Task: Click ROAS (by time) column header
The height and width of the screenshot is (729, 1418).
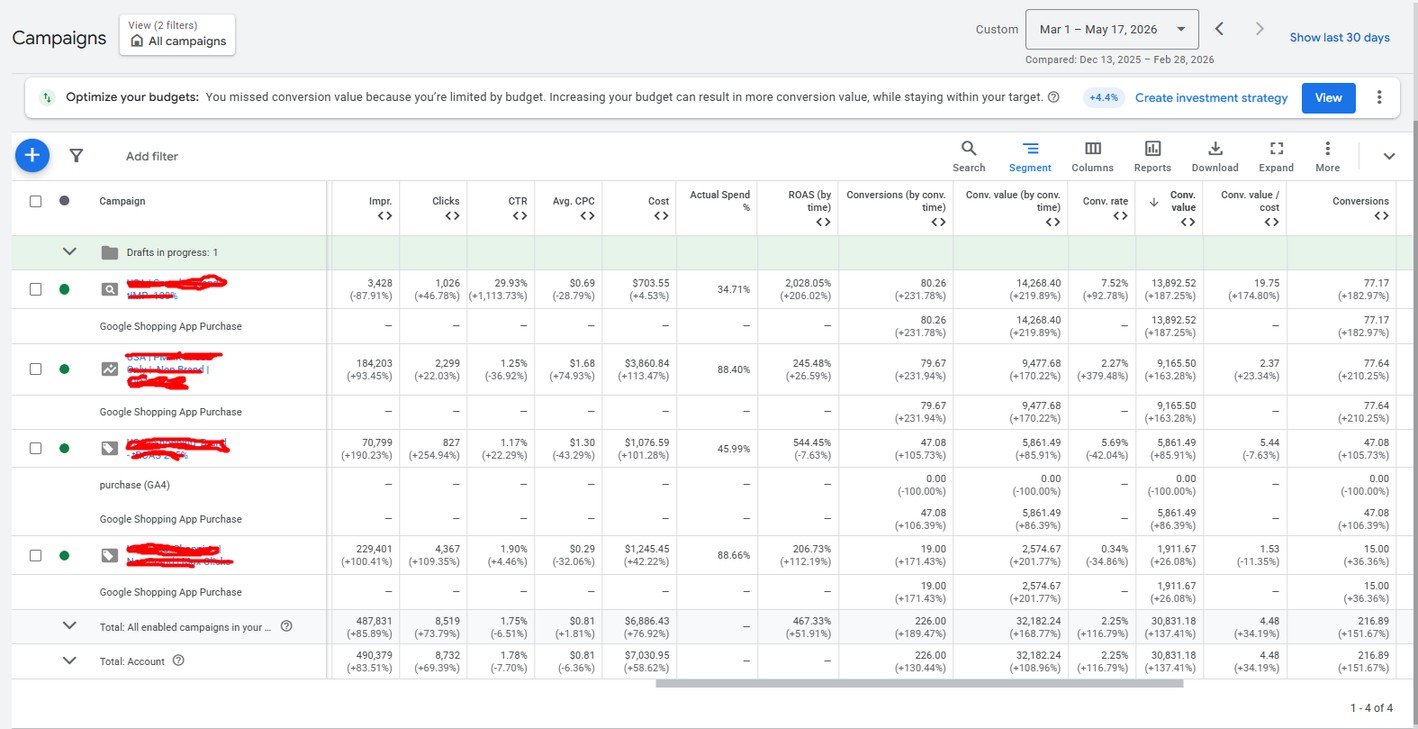Action: 811,201
